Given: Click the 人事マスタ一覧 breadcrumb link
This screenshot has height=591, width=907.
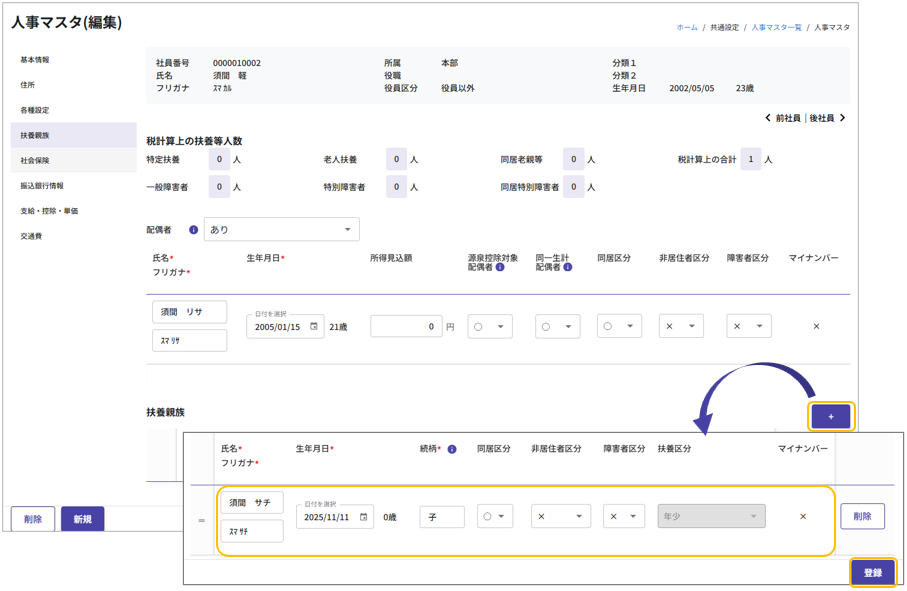Looking at the screenshot, I should (776, 28).
